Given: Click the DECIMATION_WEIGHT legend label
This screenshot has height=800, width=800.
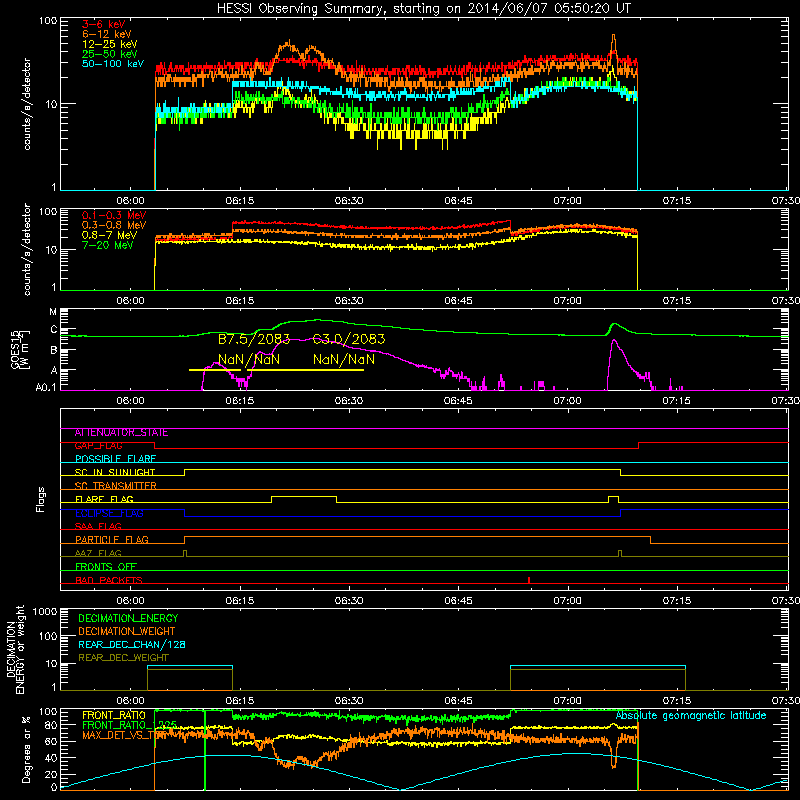Looking at the screenshot, I should coord(127,632).
